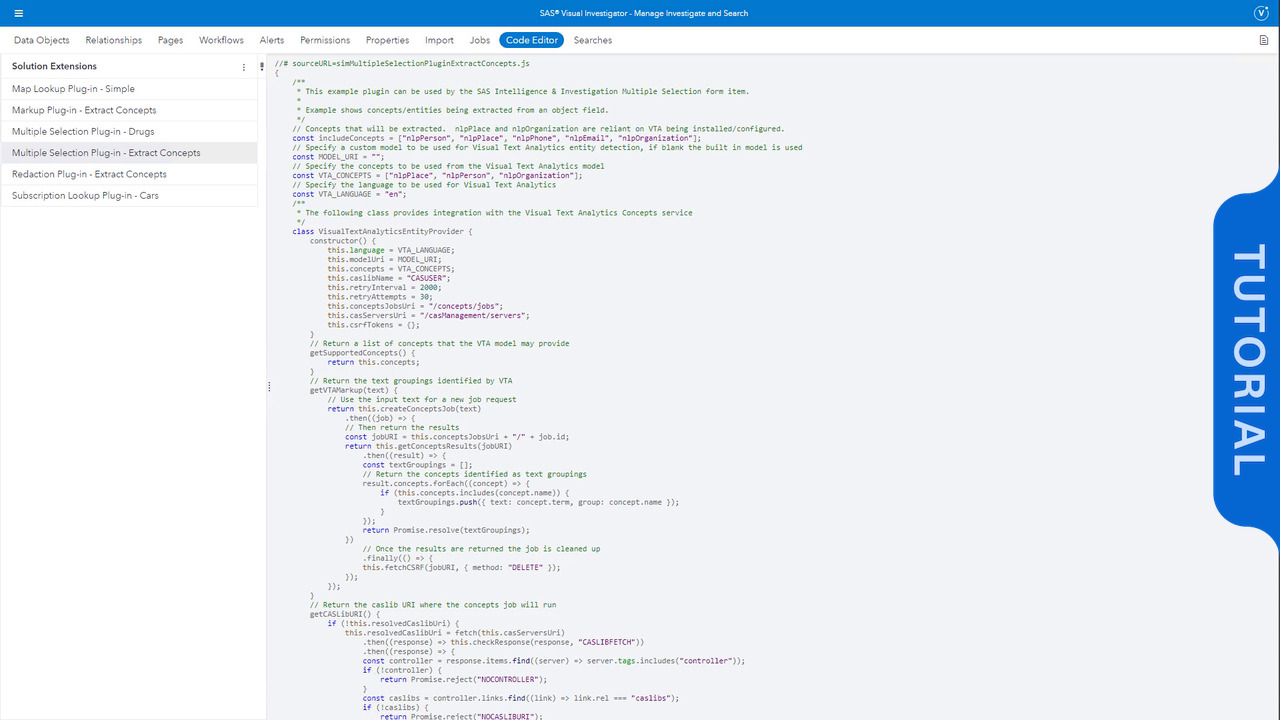Click the Promise.reject("NOCONTROLLER") line
1280x720 pixels.
pos(464,679)
